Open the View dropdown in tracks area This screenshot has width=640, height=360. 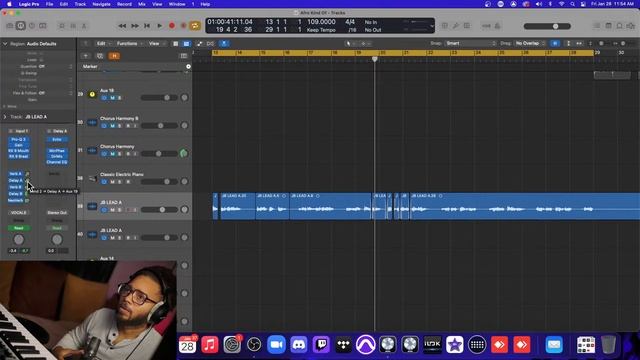(x=156, y=43)
